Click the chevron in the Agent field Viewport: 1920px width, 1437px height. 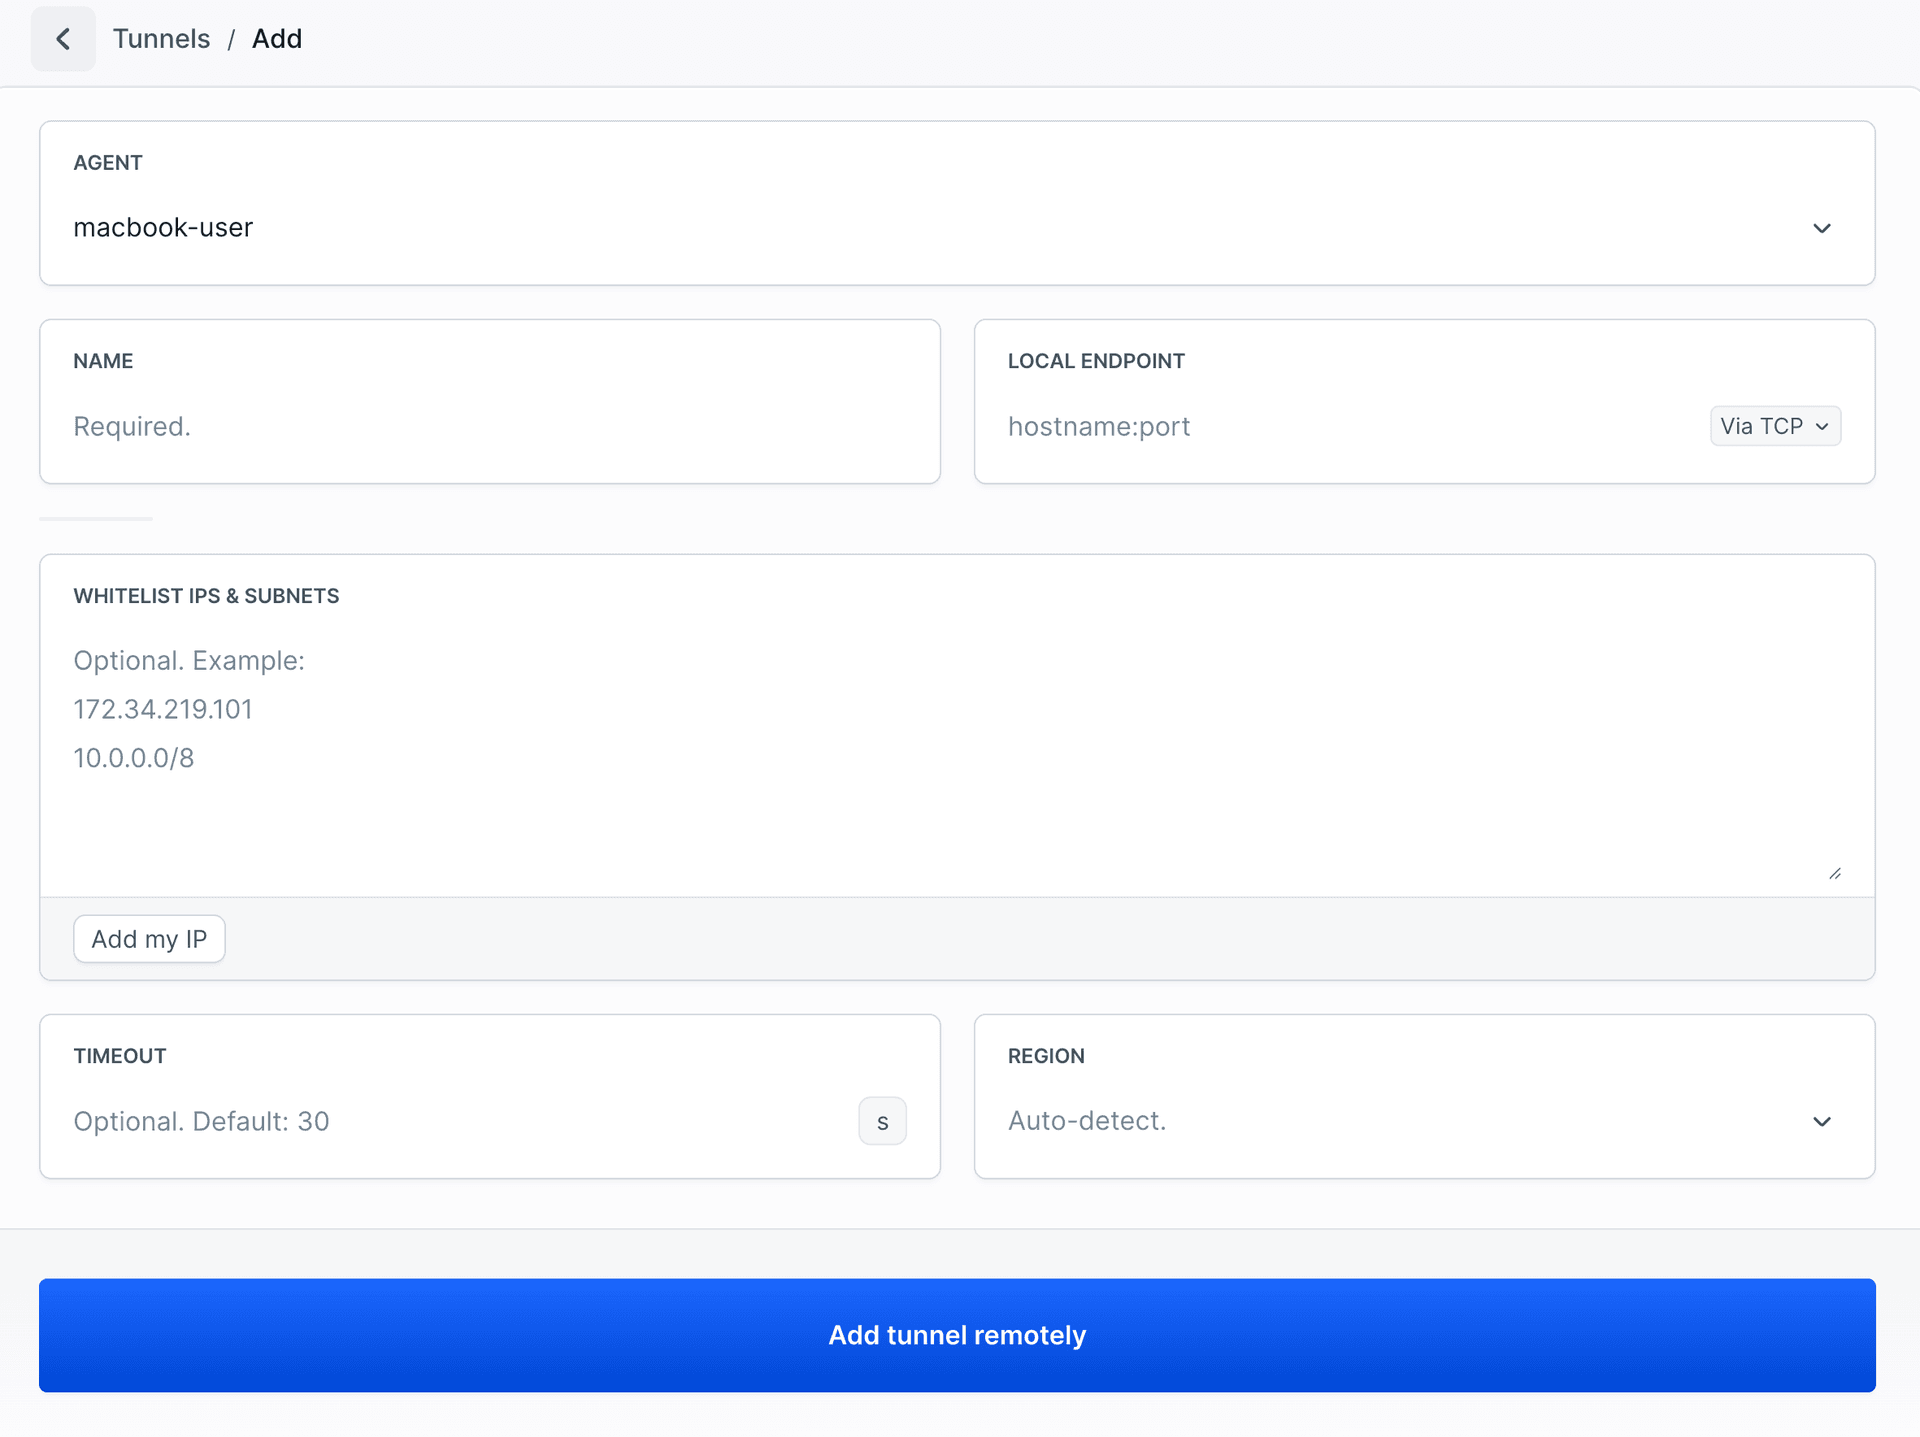click(x=1821, y=228)
